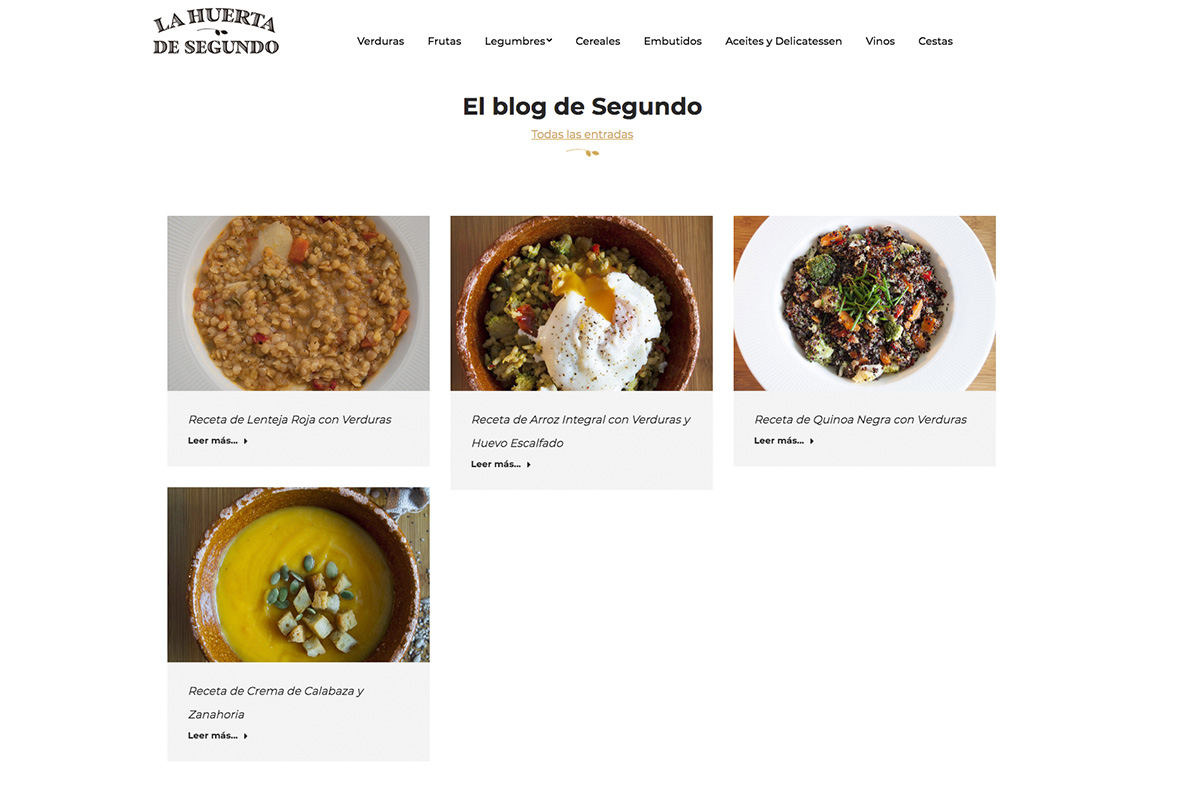Expand the Legumbres dropdown chevron
This screenshot has height=800, width=1200.
549,41
